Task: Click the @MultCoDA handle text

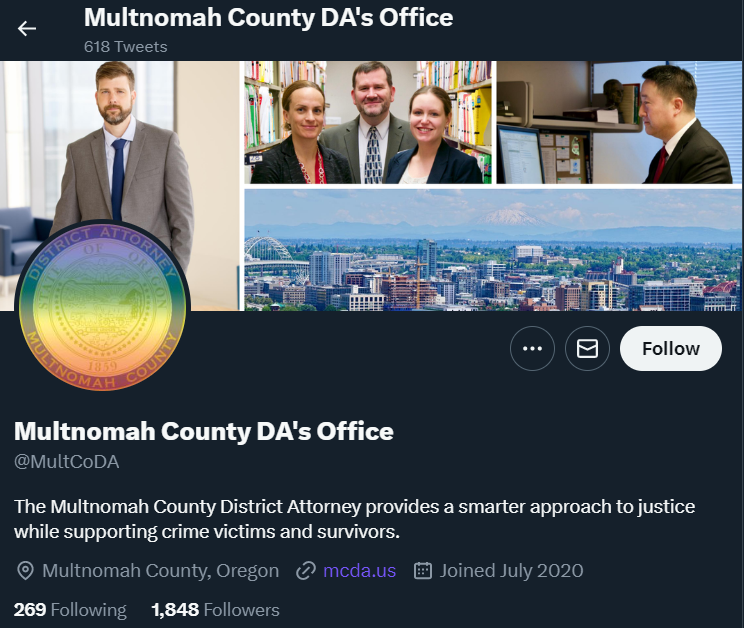Action: (66, 462)
